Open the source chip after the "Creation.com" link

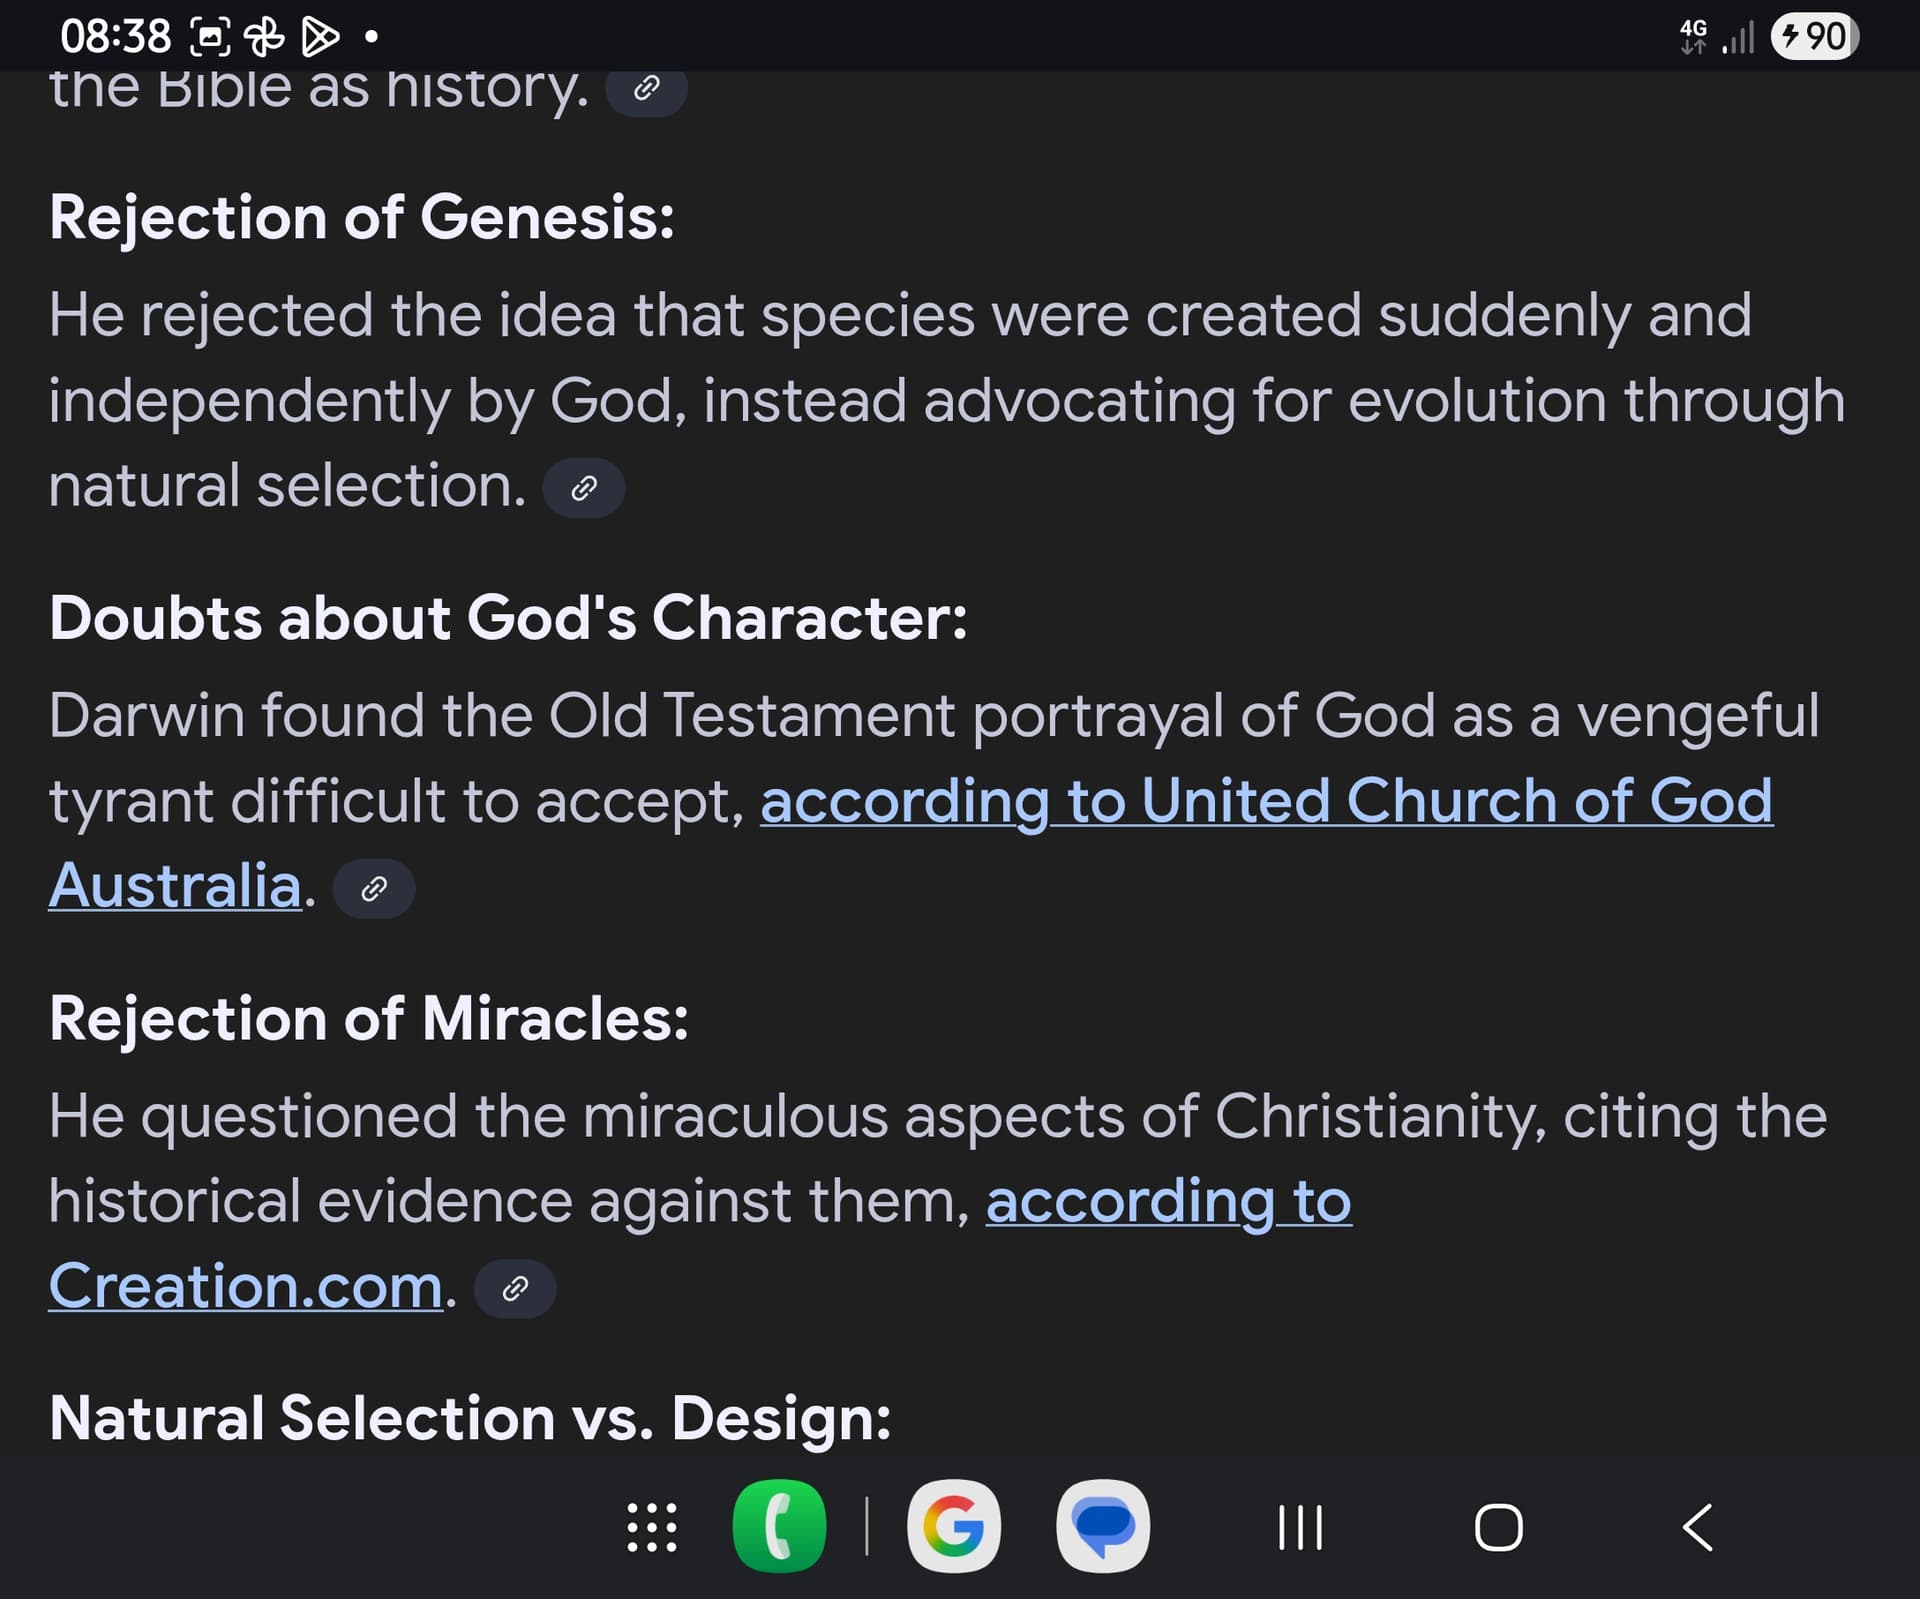(515, 1288)
